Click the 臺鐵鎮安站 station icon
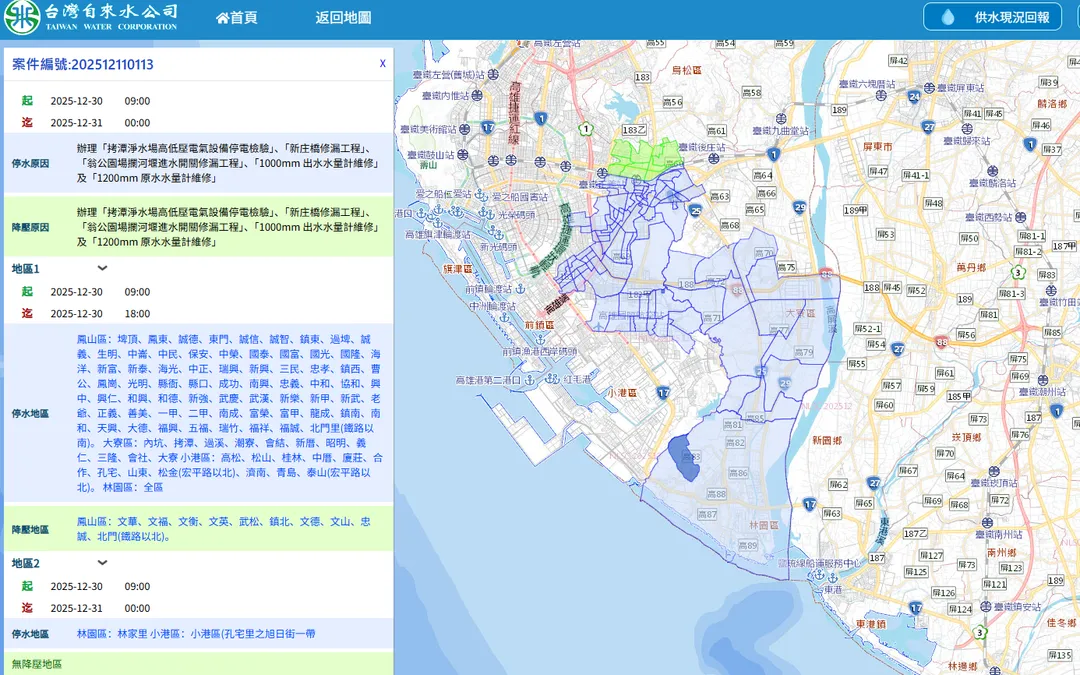The image size is (1080, 675). pos(986,607)
